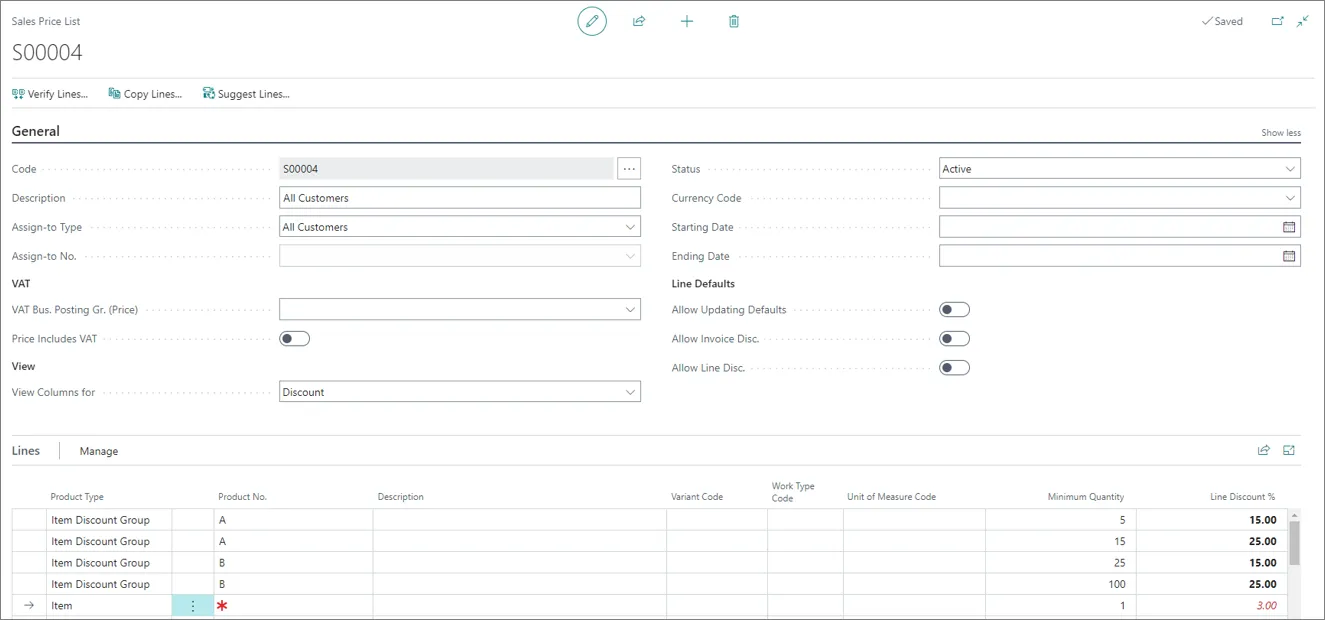Click the Code field ellipsis button
1325x620 pixels.
629,169
